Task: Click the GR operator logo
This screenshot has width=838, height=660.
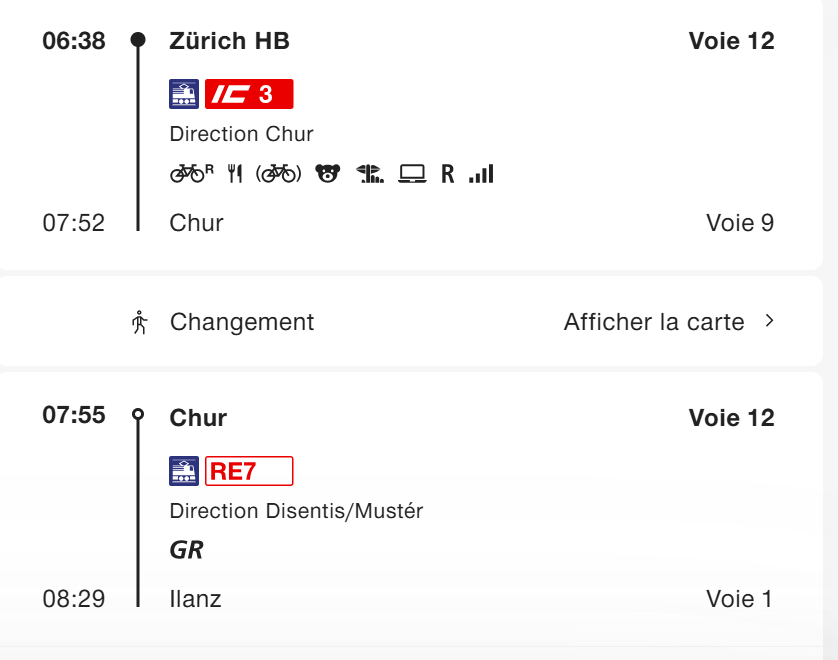Action: [187, 550]
